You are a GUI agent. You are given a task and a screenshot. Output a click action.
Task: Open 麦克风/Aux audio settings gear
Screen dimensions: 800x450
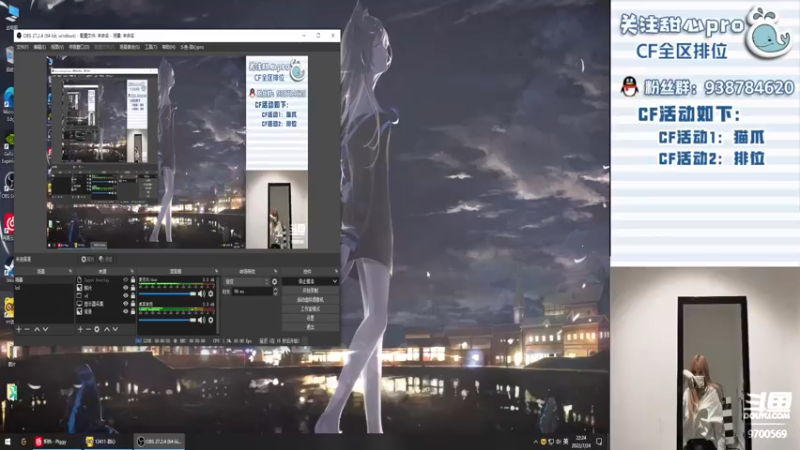(x=211, y=294)
